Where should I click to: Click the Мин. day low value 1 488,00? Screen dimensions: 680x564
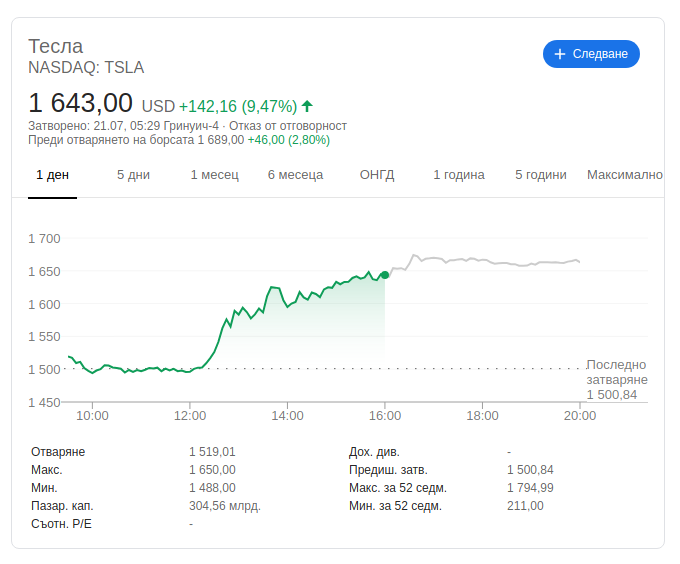[x=212, y=488]
